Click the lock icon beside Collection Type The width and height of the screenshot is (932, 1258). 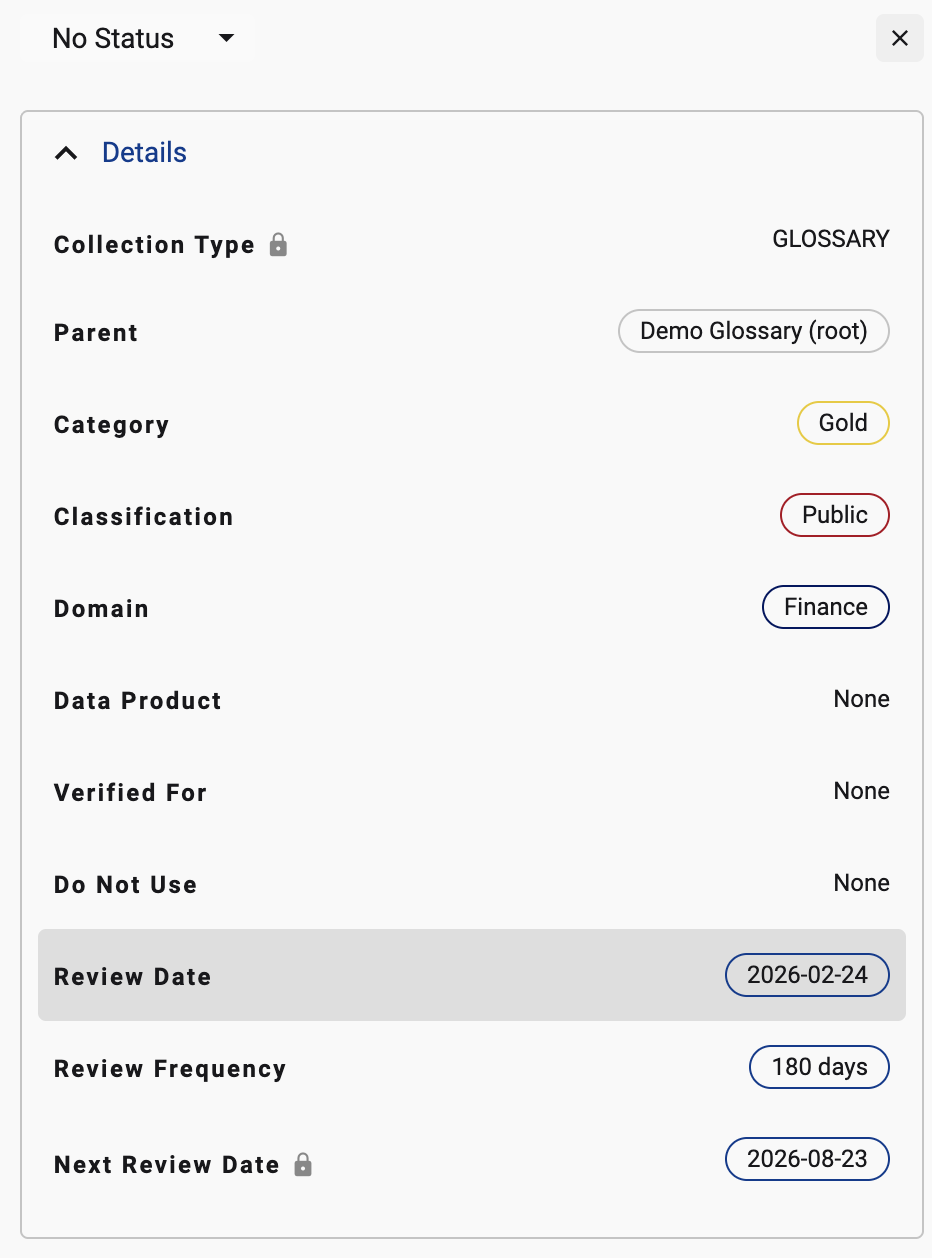pyautogui.click(x=279, y=245)
